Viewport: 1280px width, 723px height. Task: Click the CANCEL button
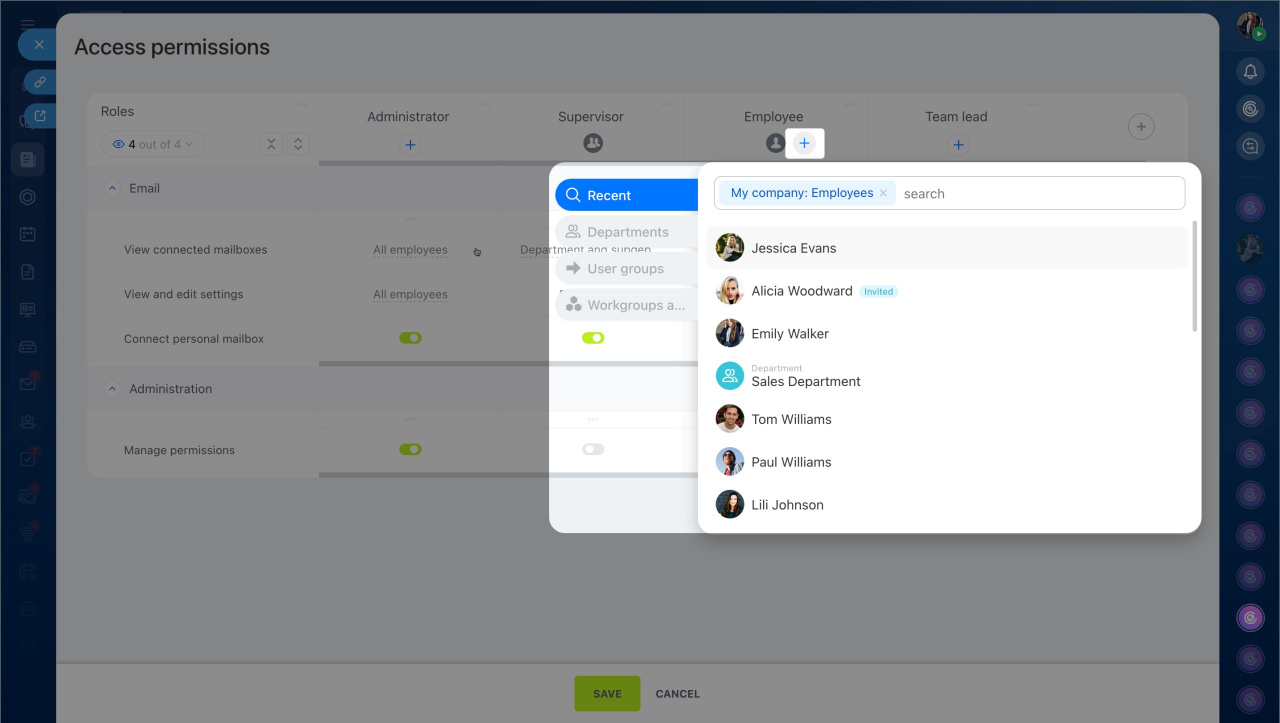(x=677, y=694)
